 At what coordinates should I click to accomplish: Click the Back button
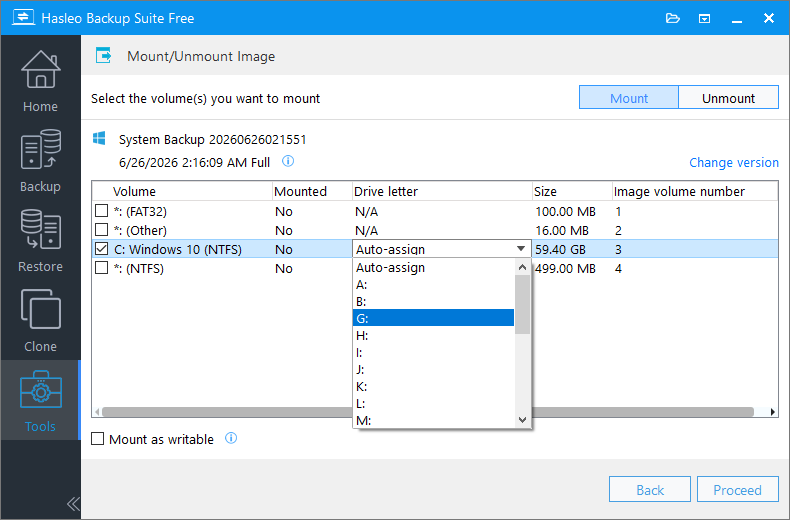coord(649,490)
